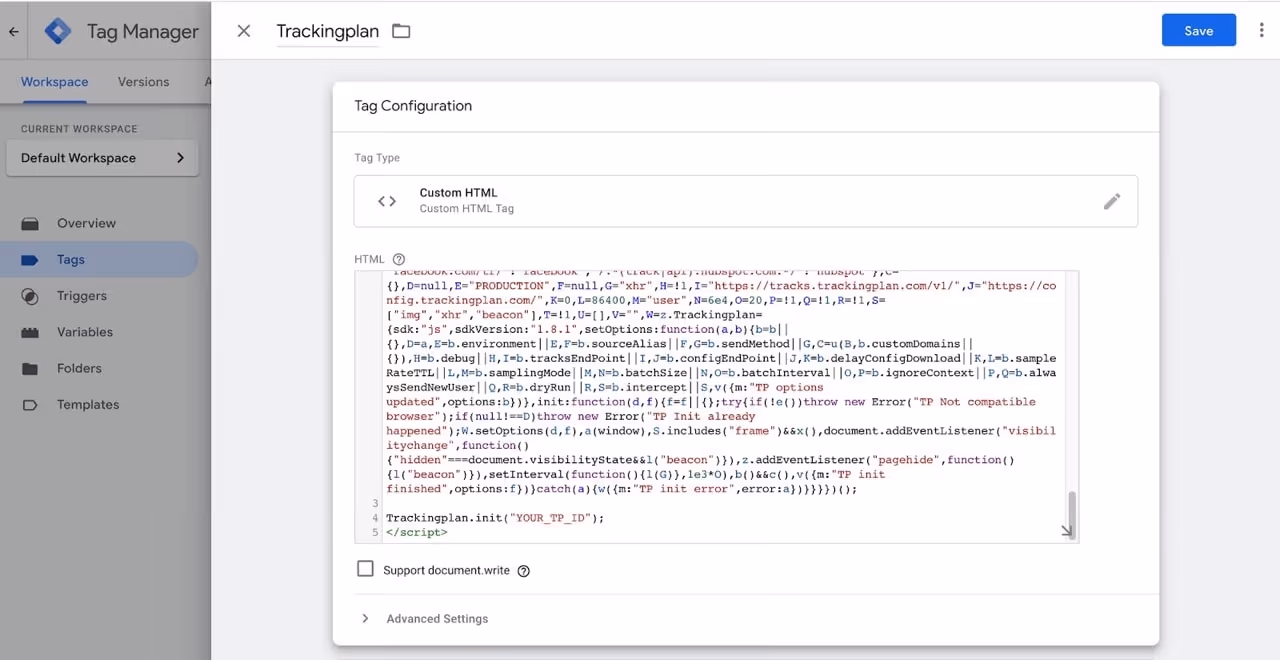
Task: Select the Custom HTML tag type card
Action: tap(745, 201)
